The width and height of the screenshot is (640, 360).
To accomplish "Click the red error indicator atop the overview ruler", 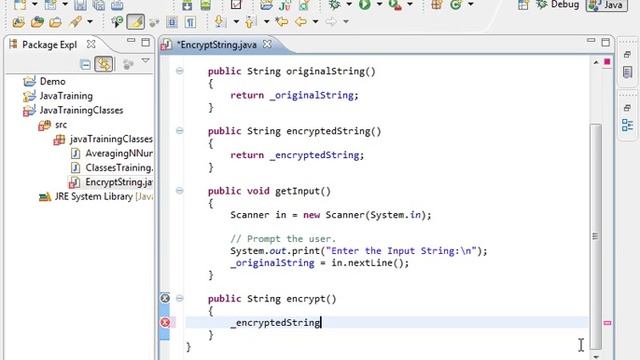I will pyautogui.click(x=607, y=62).
